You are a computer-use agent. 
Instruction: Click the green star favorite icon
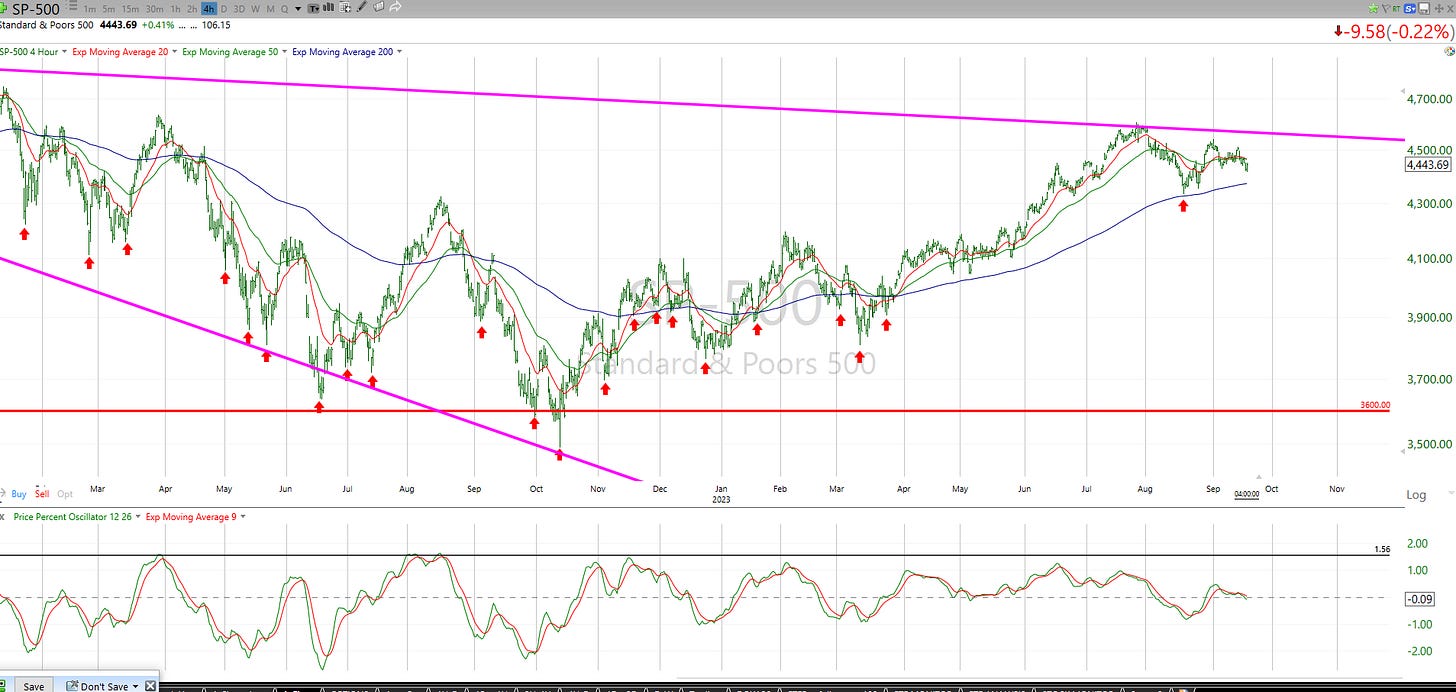point(1373,8)
